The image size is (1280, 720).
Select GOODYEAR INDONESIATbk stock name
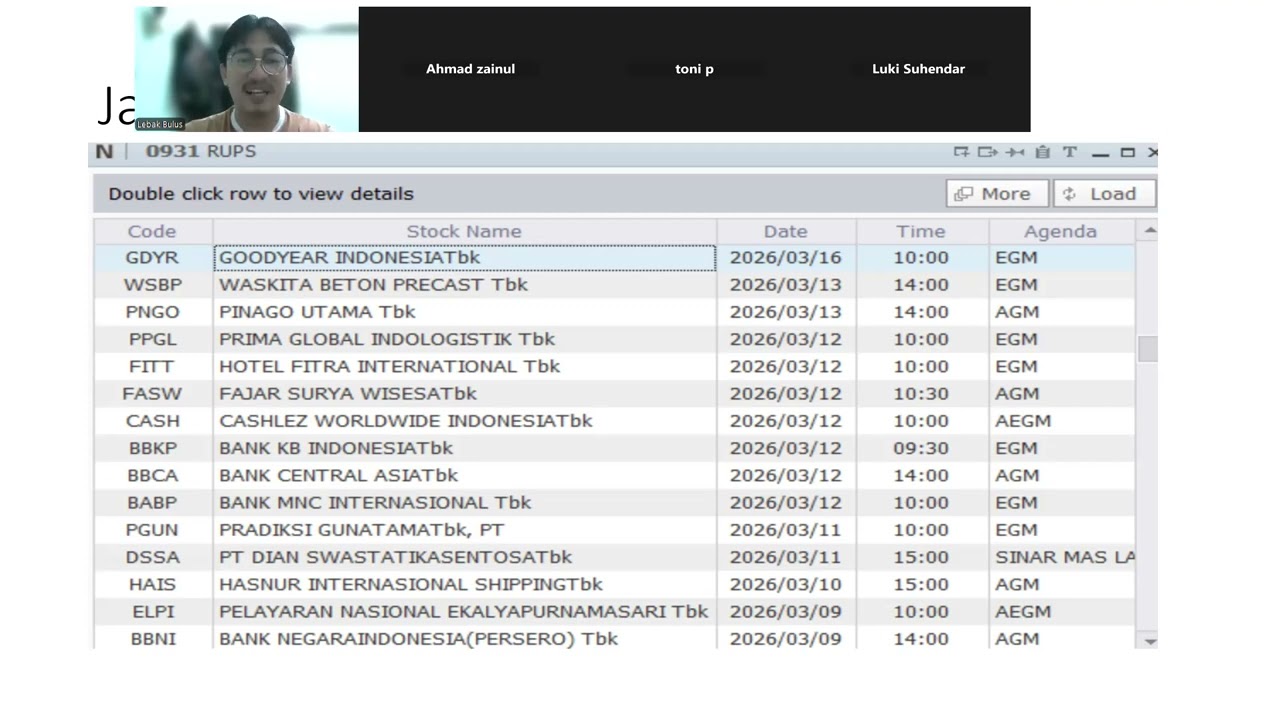[464, 257]
